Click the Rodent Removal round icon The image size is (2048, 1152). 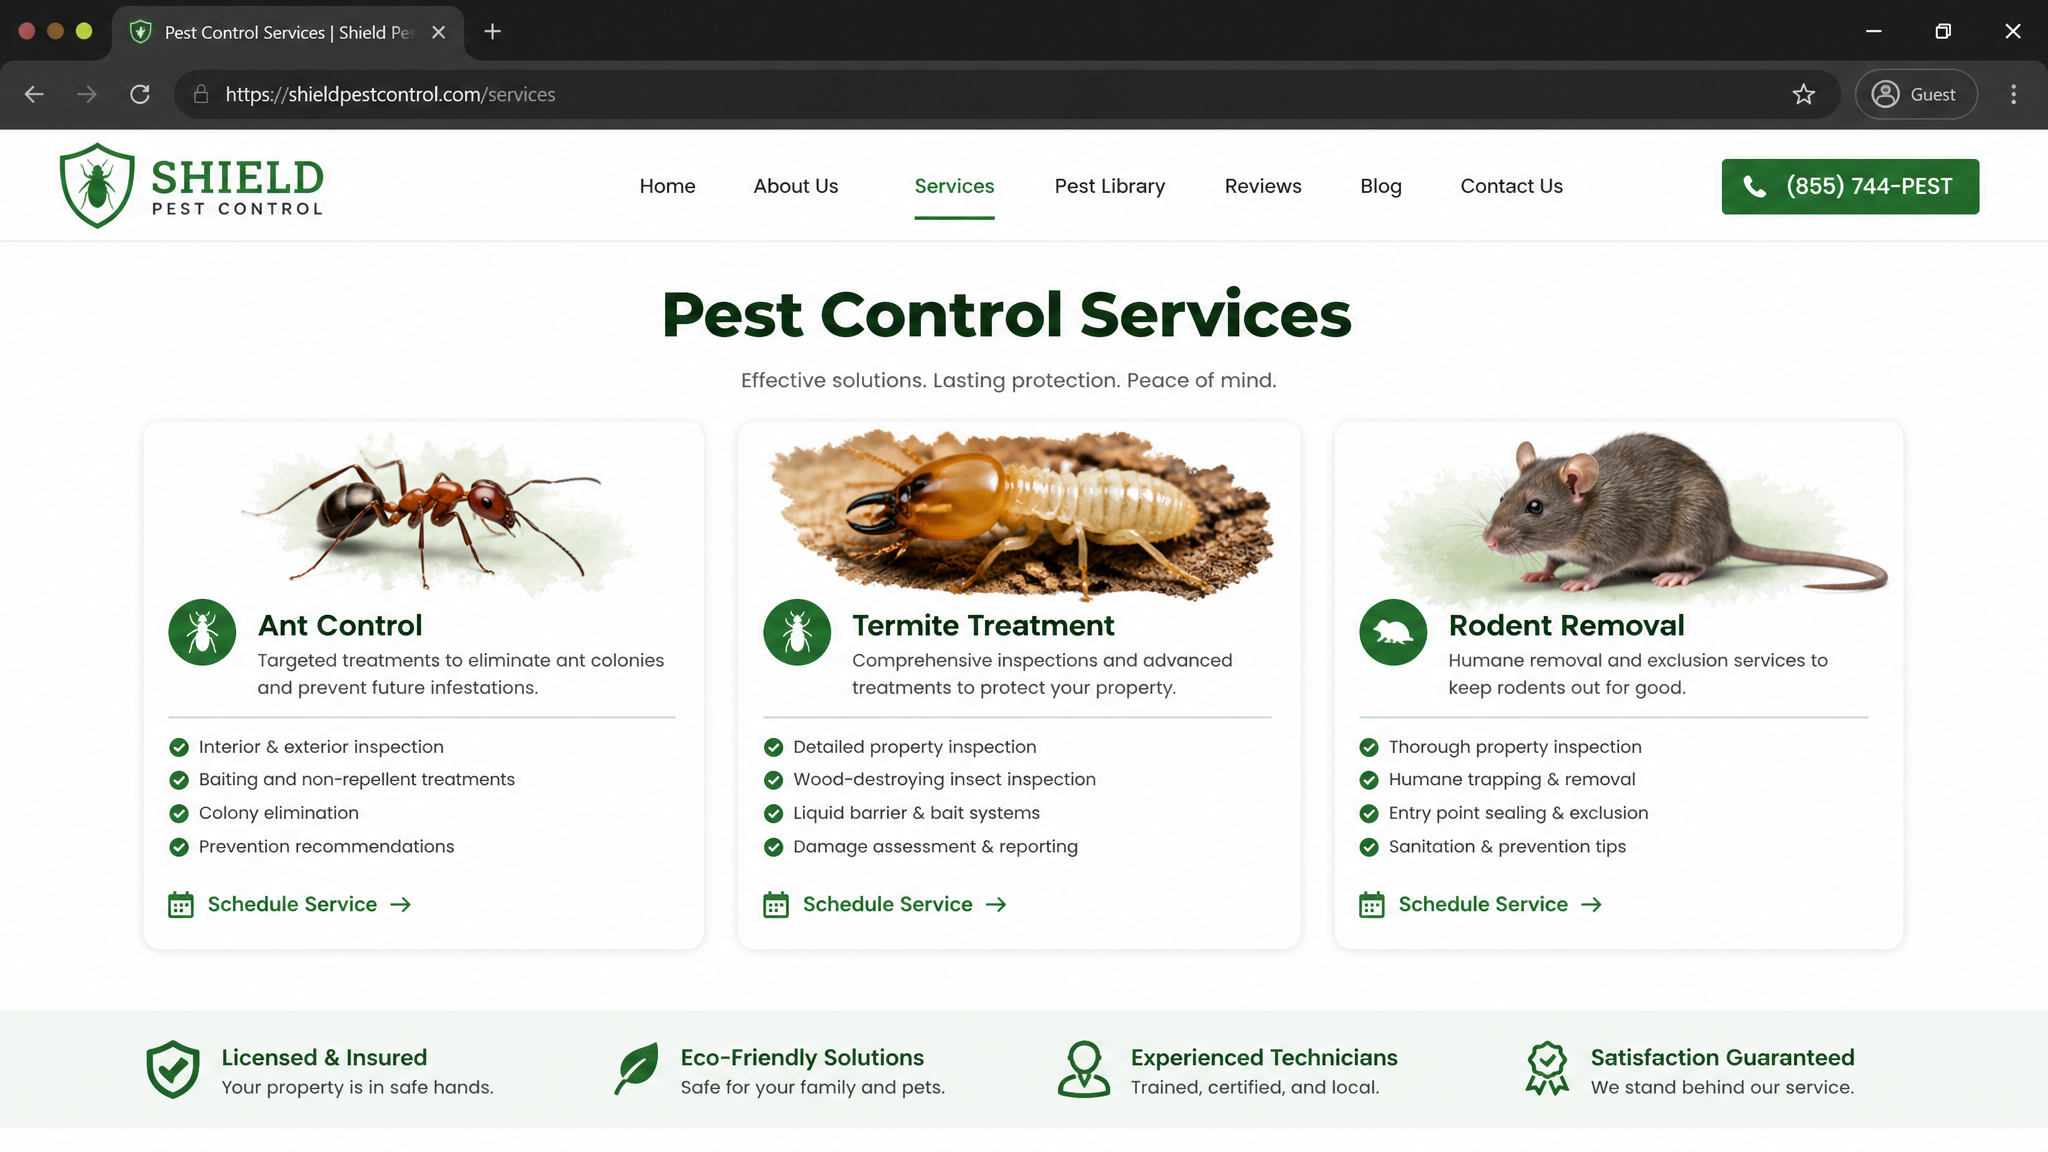1393,632
